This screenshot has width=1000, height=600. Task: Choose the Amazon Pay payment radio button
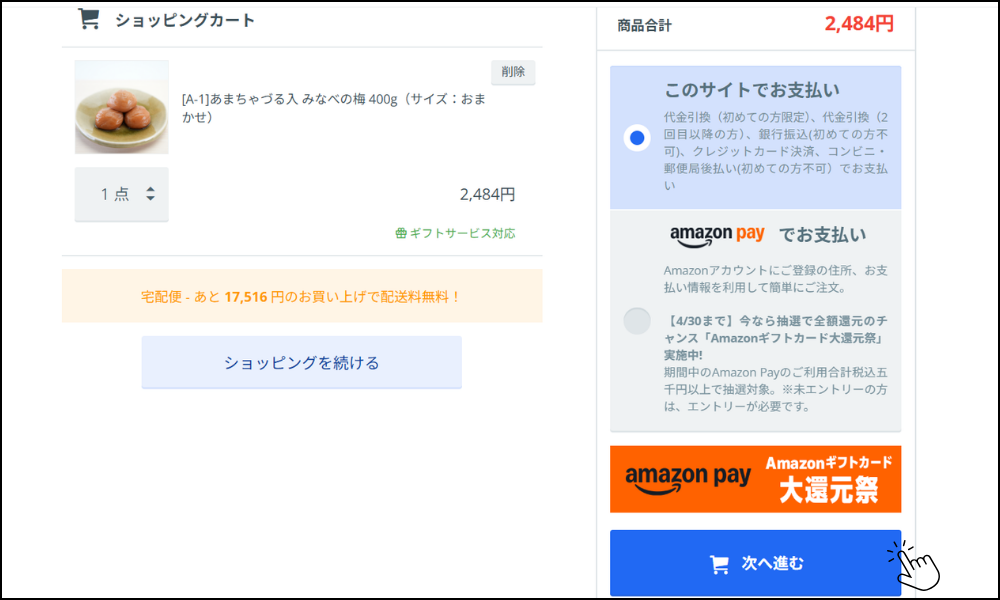637,321
